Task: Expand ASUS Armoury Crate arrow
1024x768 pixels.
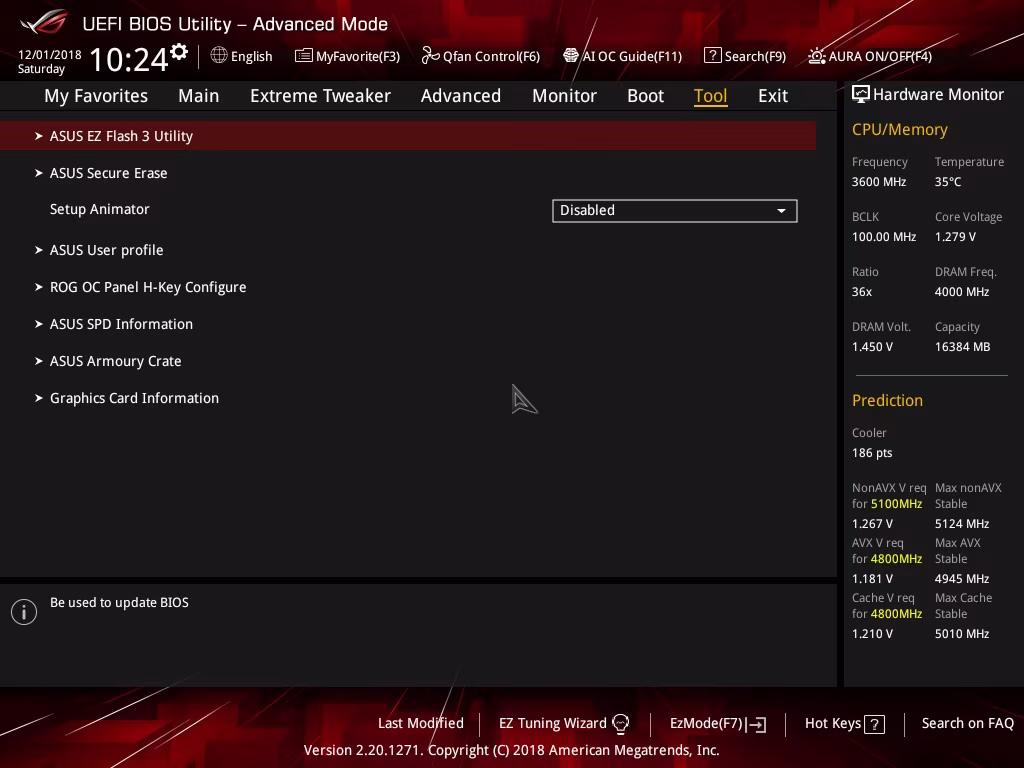Action: tap(39, 361)
